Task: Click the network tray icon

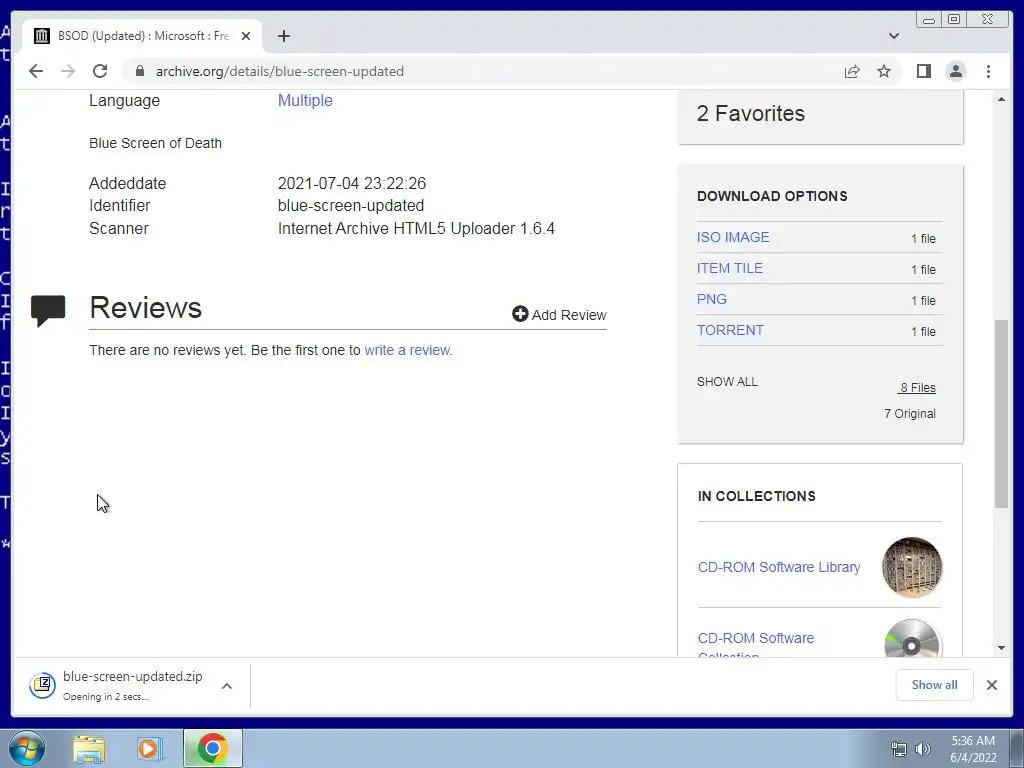Action: (899, 749)
